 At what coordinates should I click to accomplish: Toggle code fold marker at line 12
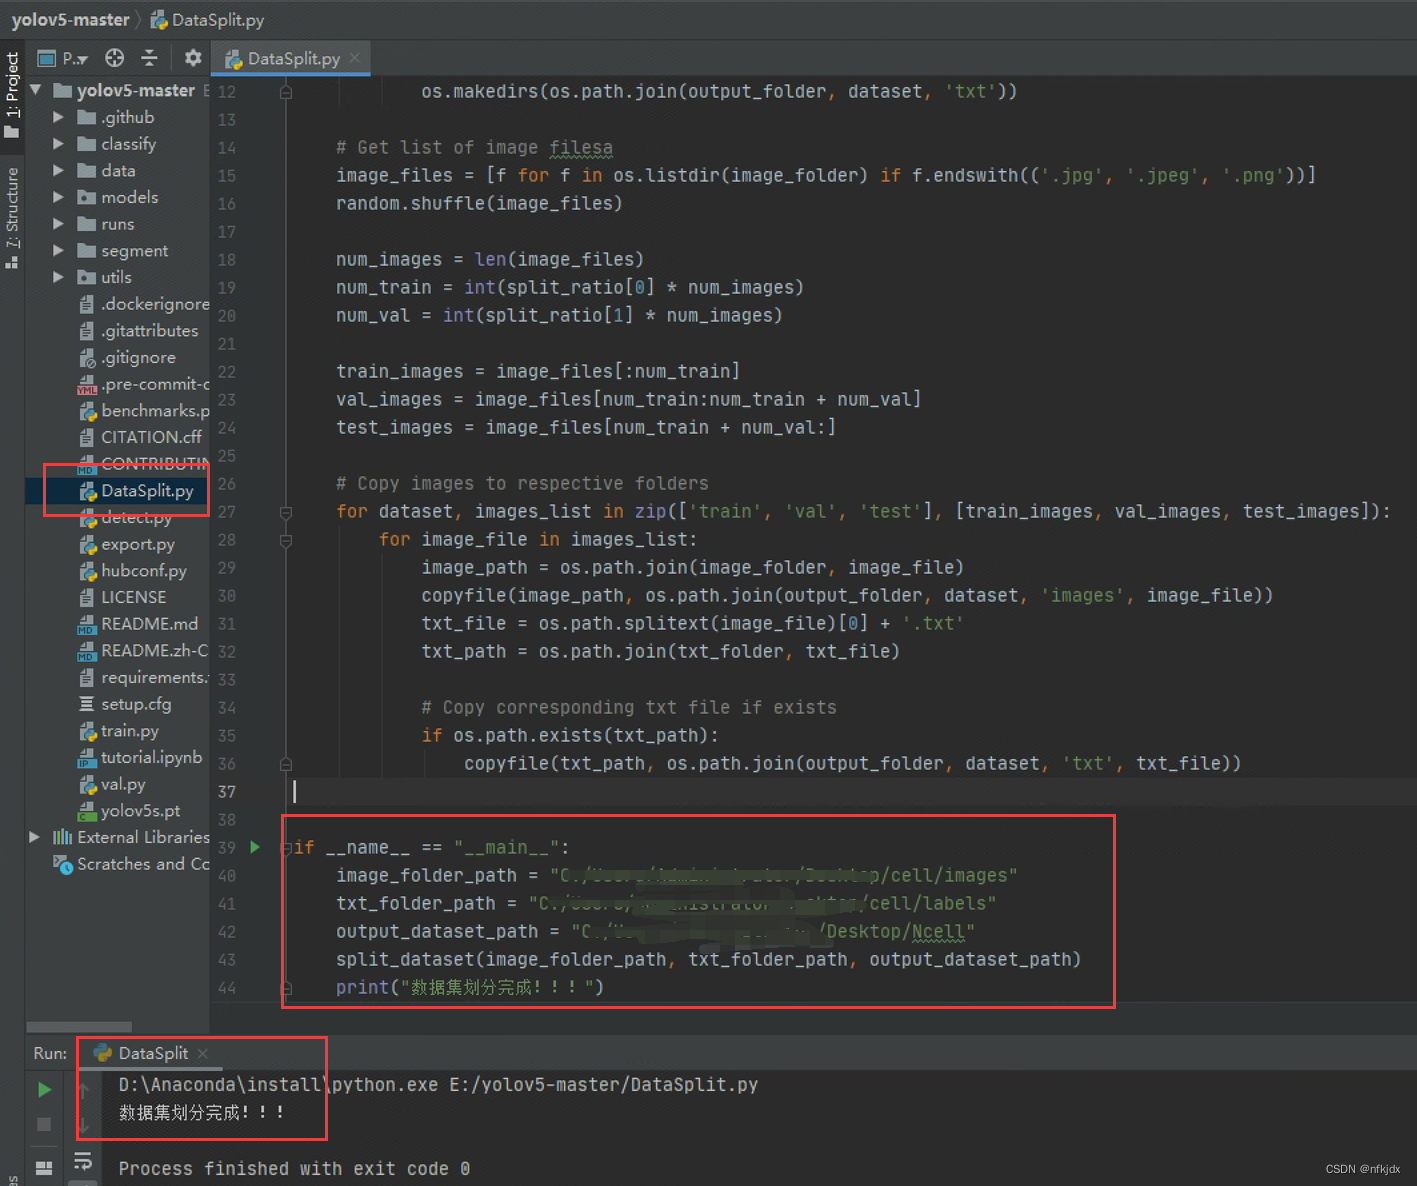[286, 92]
